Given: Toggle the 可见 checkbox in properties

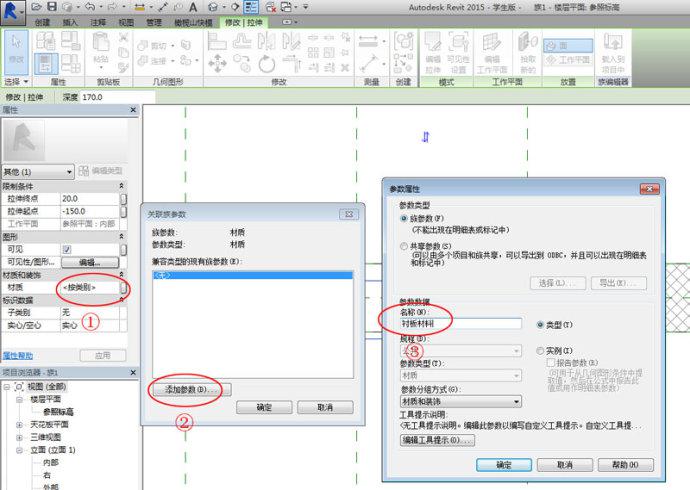Looking at the screenshot, I should 66,249.
